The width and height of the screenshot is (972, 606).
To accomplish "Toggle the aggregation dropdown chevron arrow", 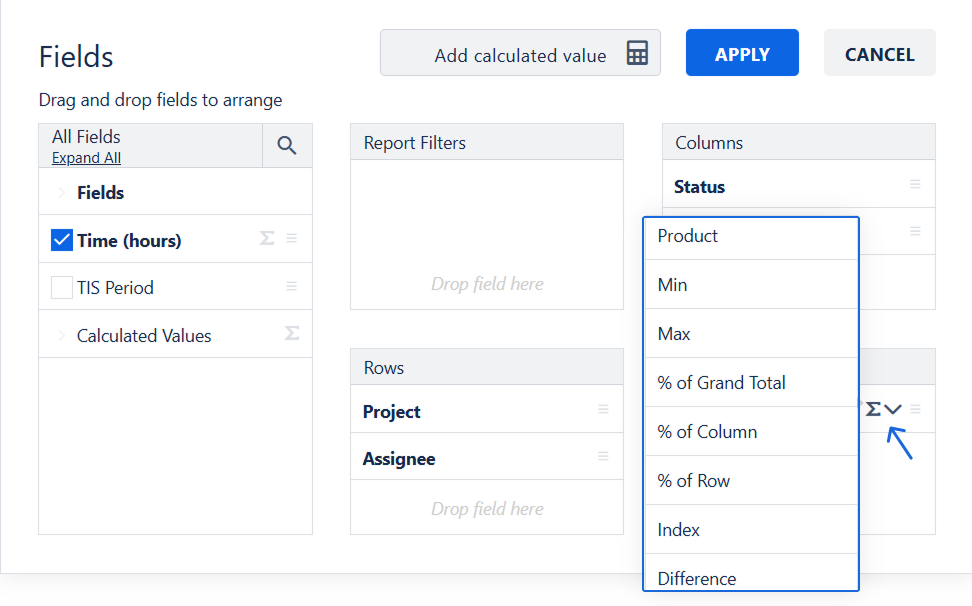I will 894,409.
